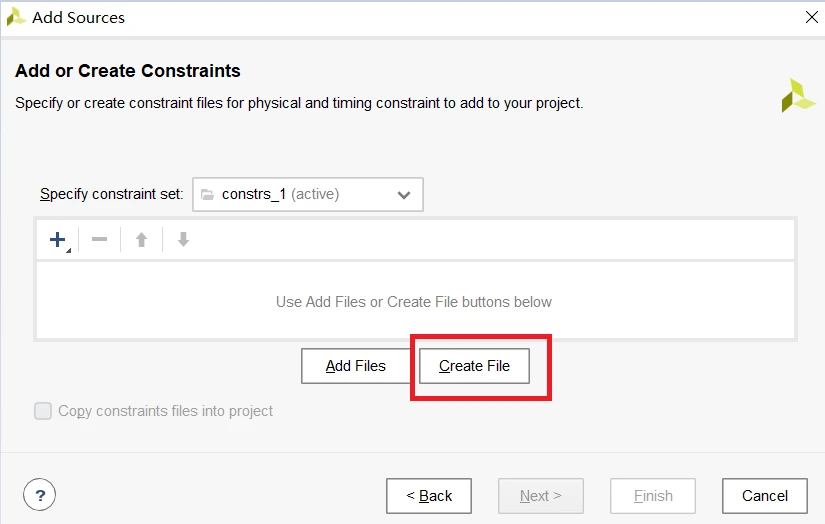Click the Next button
Image resolution: width=825 pixels, height=524 pixels.
click(x=541, y=495)
